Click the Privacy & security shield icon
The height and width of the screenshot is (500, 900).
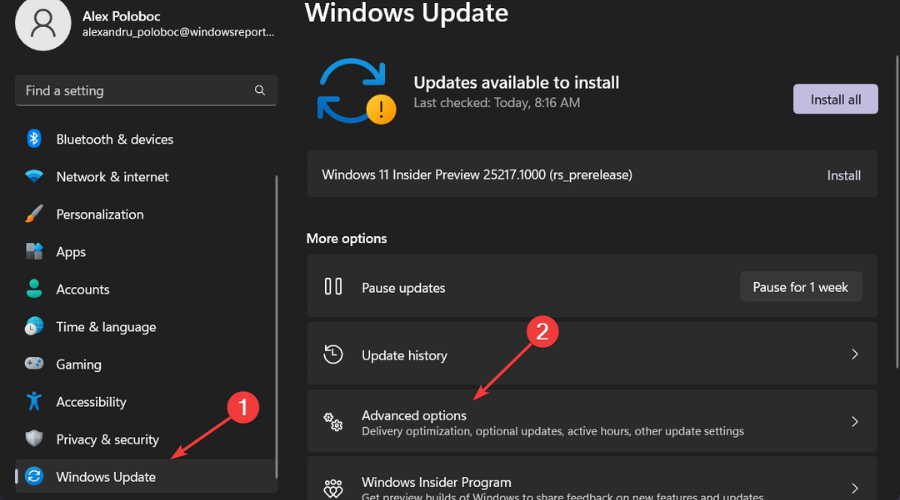coord(34,439)
